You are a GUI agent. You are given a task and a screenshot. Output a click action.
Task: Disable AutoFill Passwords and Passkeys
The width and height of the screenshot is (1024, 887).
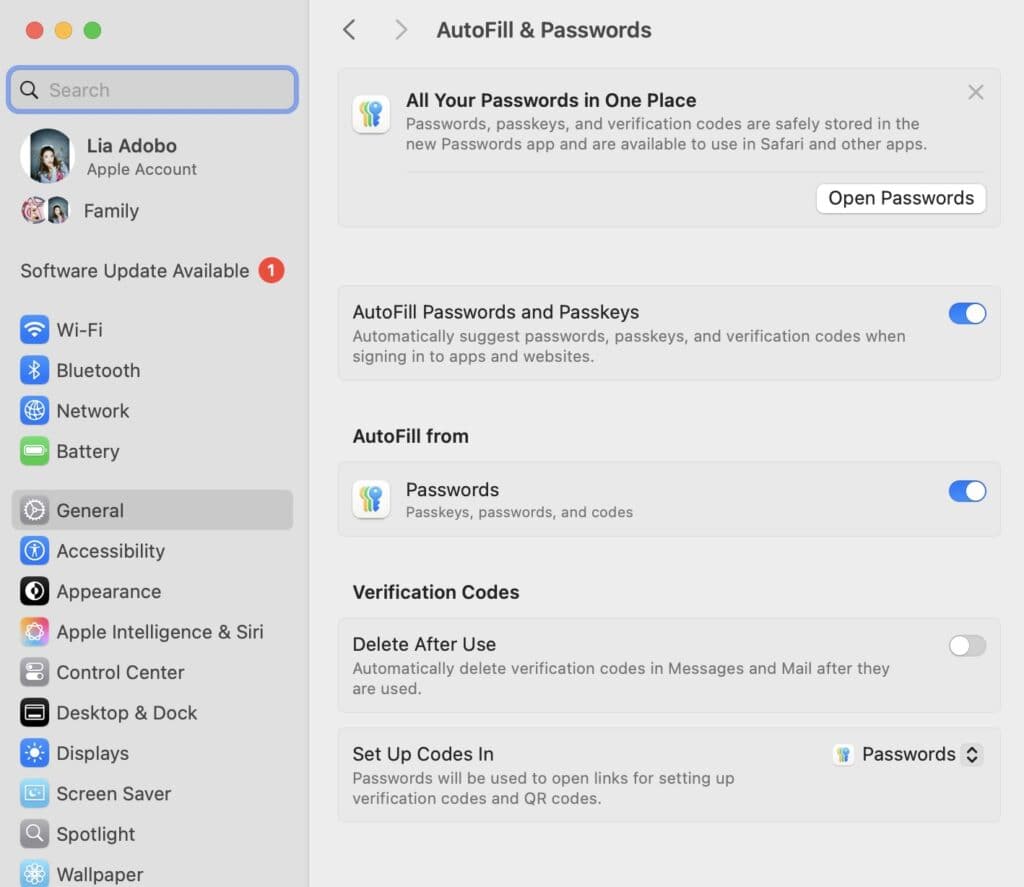[966, 313]
